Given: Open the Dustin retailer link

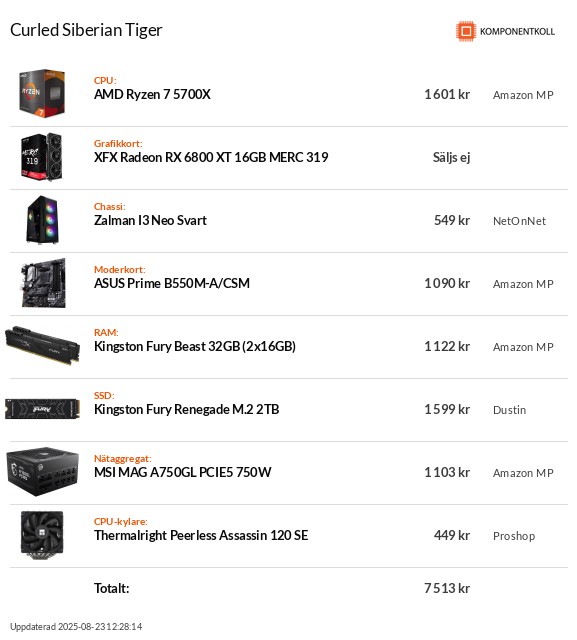Looking at the screenshot, I should click(x=509, y=410).
